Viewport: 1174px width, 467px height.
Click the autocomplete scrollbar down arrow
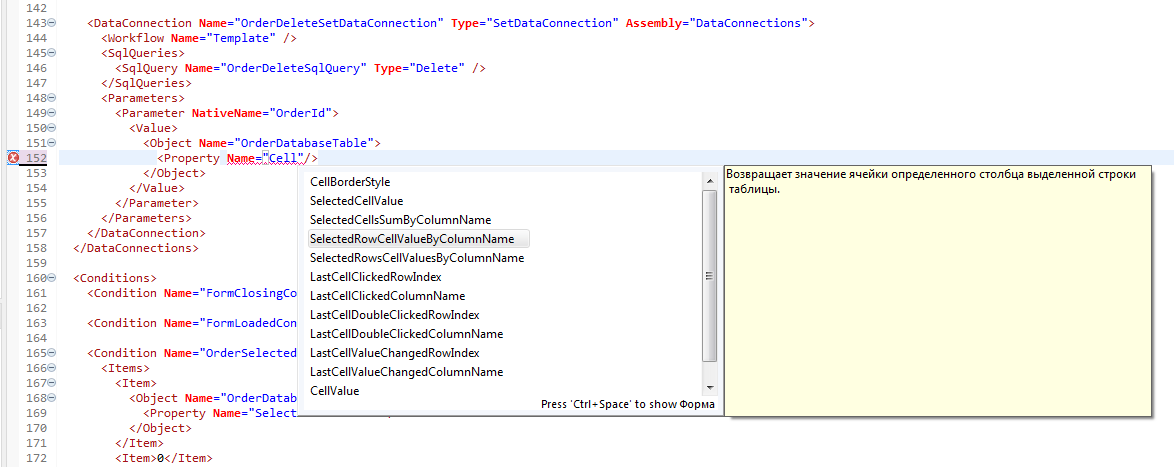coord(710,387)
